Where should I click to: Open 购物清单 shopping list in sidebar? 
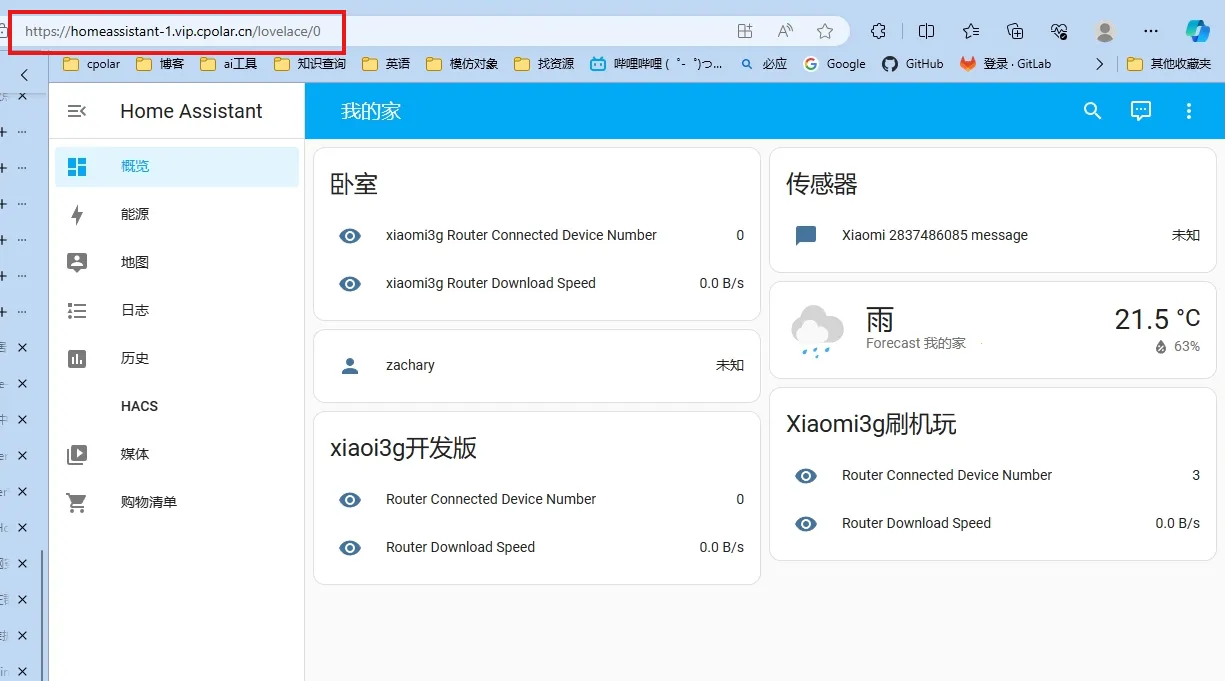(148, 502)
